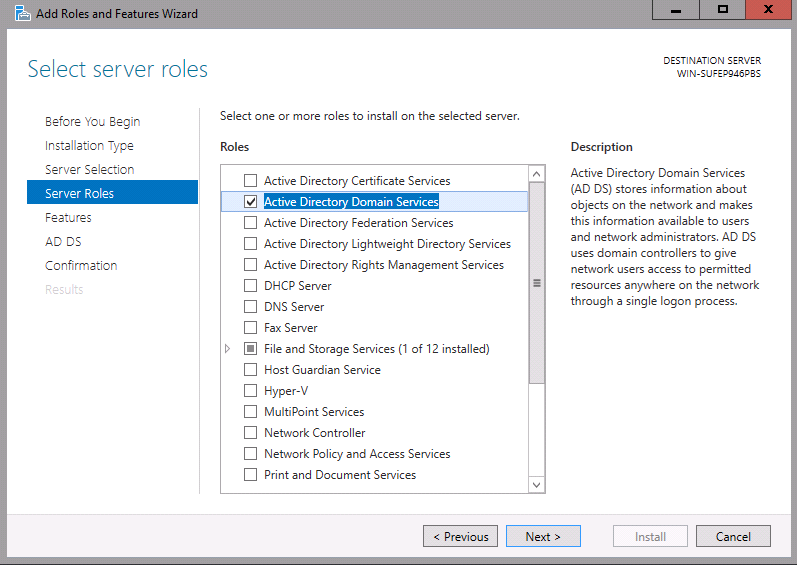Select the Active Directory Domain Services label
The height and width of the screenshot is (565, 797).
[351, 202]
